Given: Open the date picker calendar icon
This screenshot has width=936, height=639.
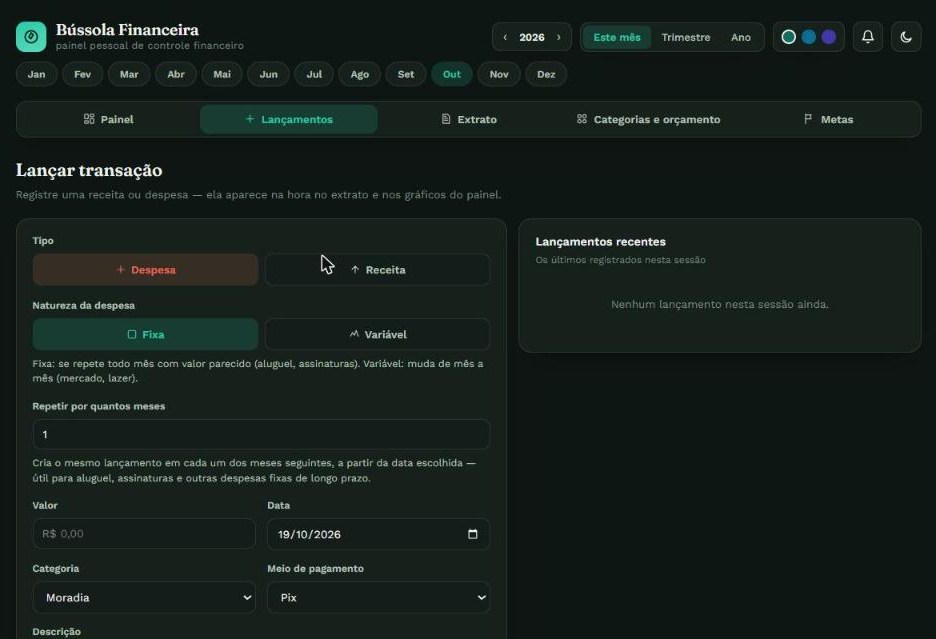Looking at the screenshot, I should coord(473,534).
